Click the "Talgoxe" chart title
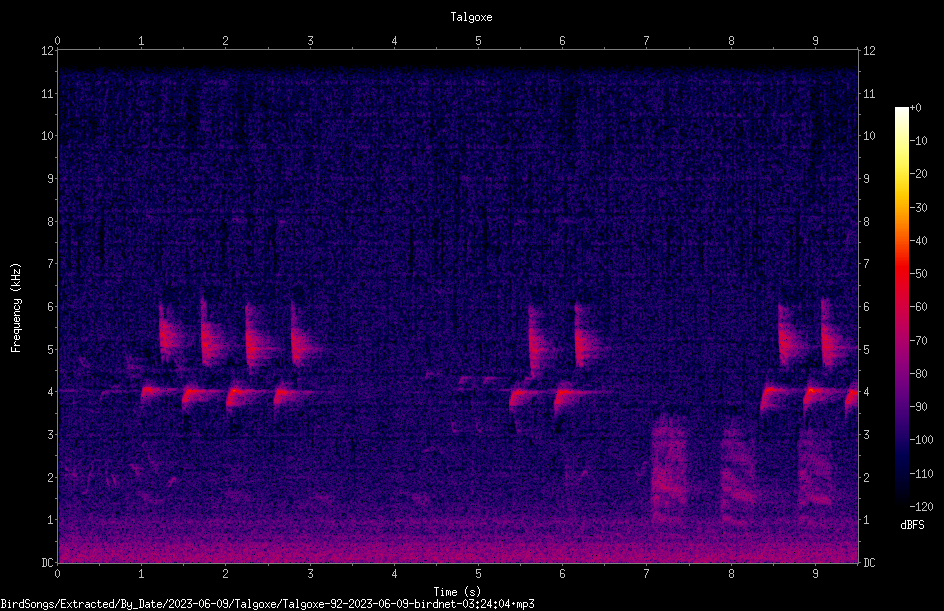The image size is (944, 611). [x=471, y=17]
